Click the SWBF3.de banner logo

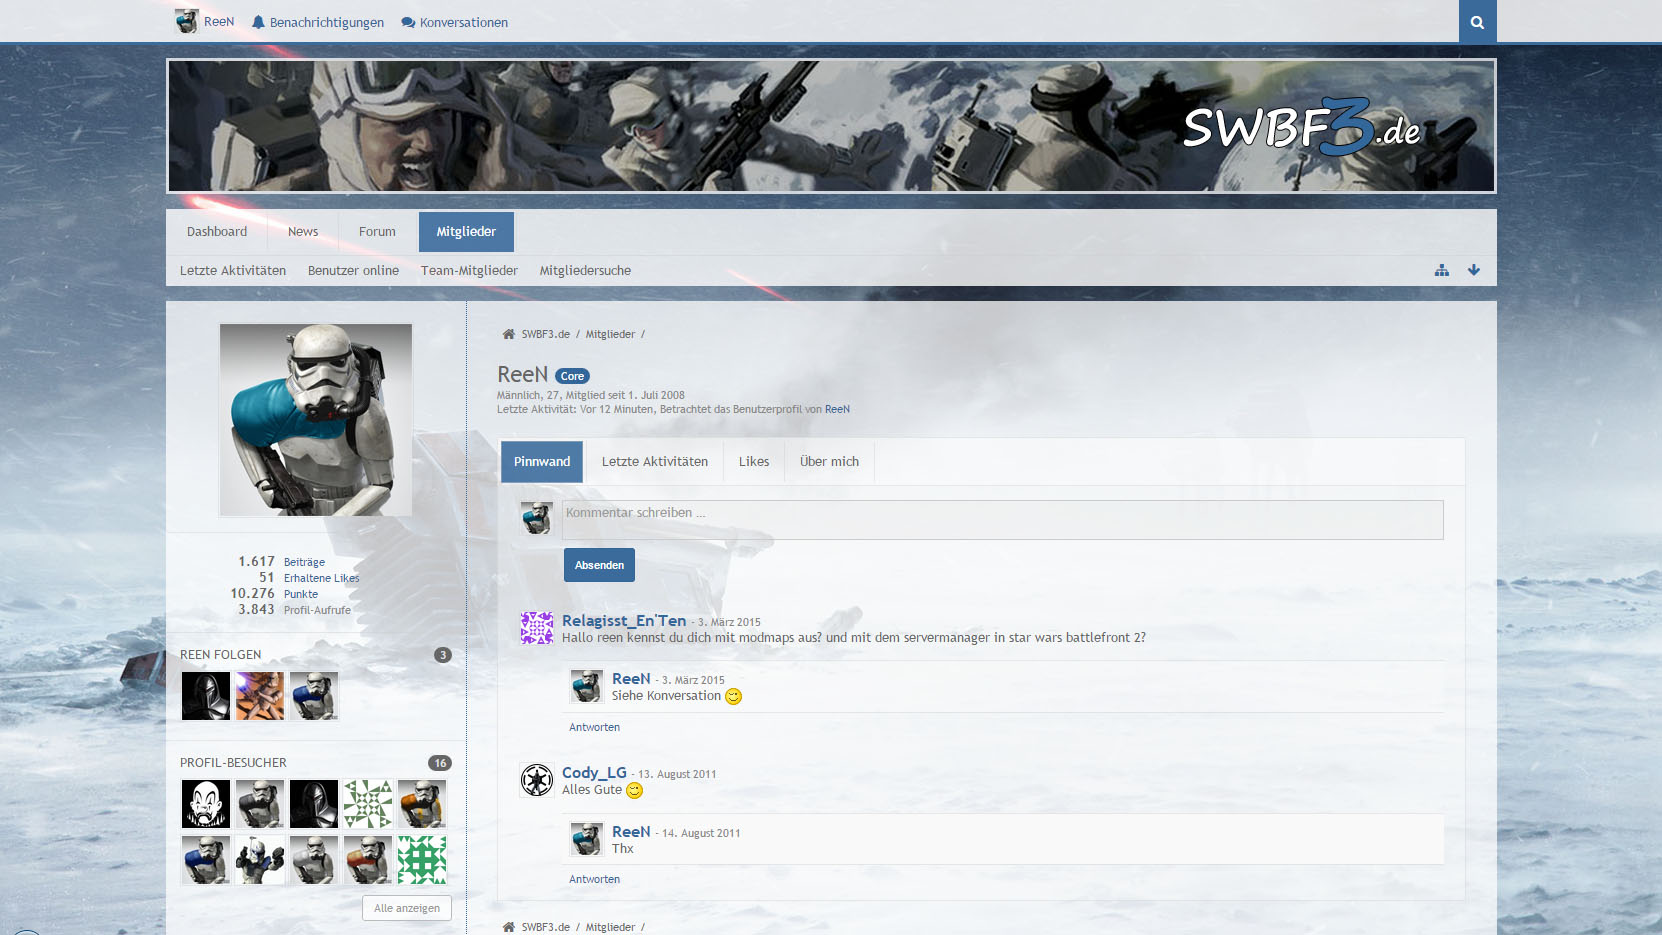click(x=1301, y=127)
